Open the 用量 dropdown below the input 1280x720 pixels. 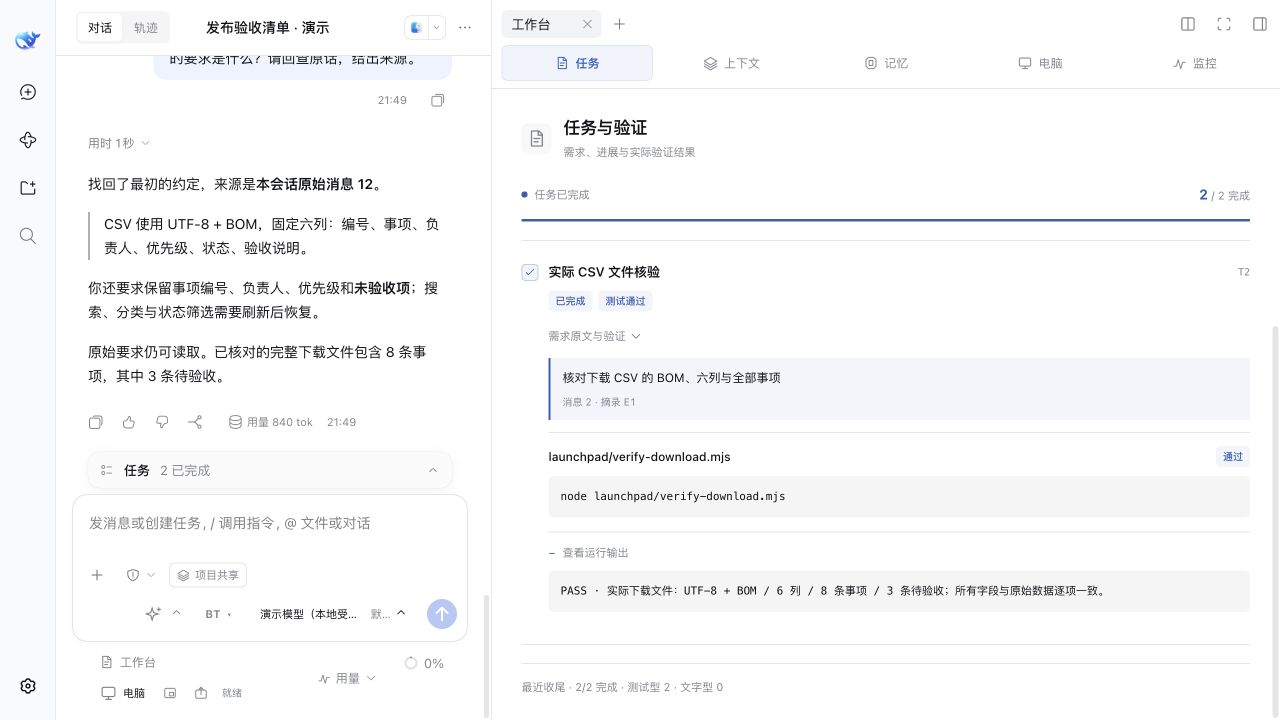347,678
